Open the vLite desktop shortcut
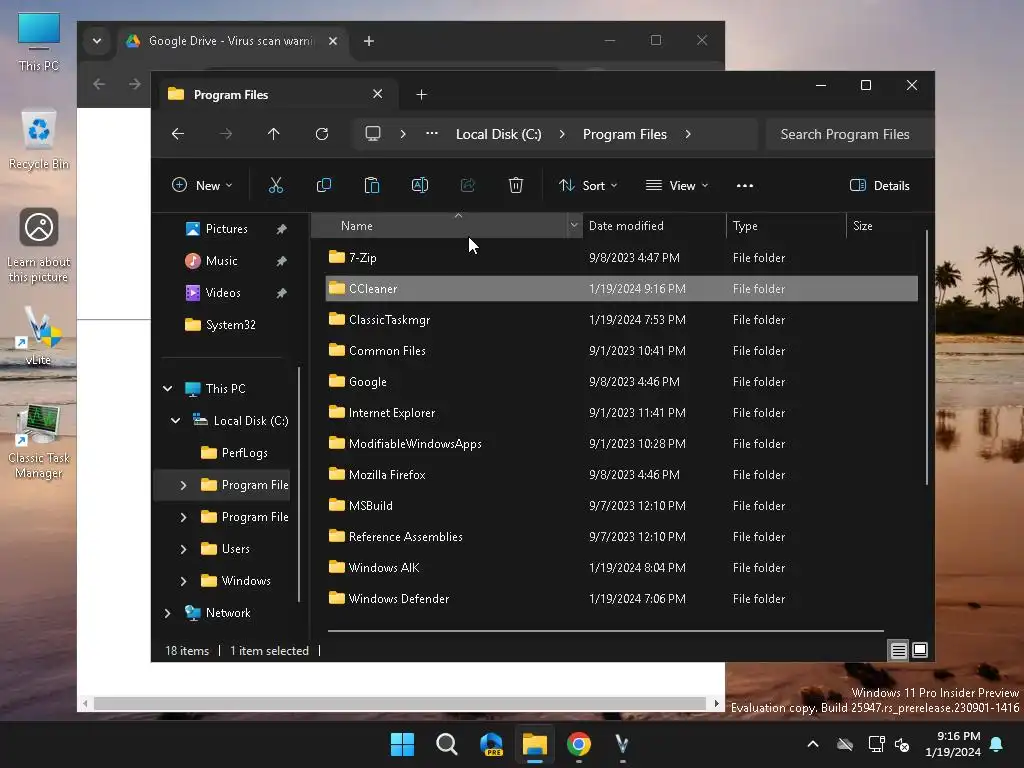 coord(39,336)
